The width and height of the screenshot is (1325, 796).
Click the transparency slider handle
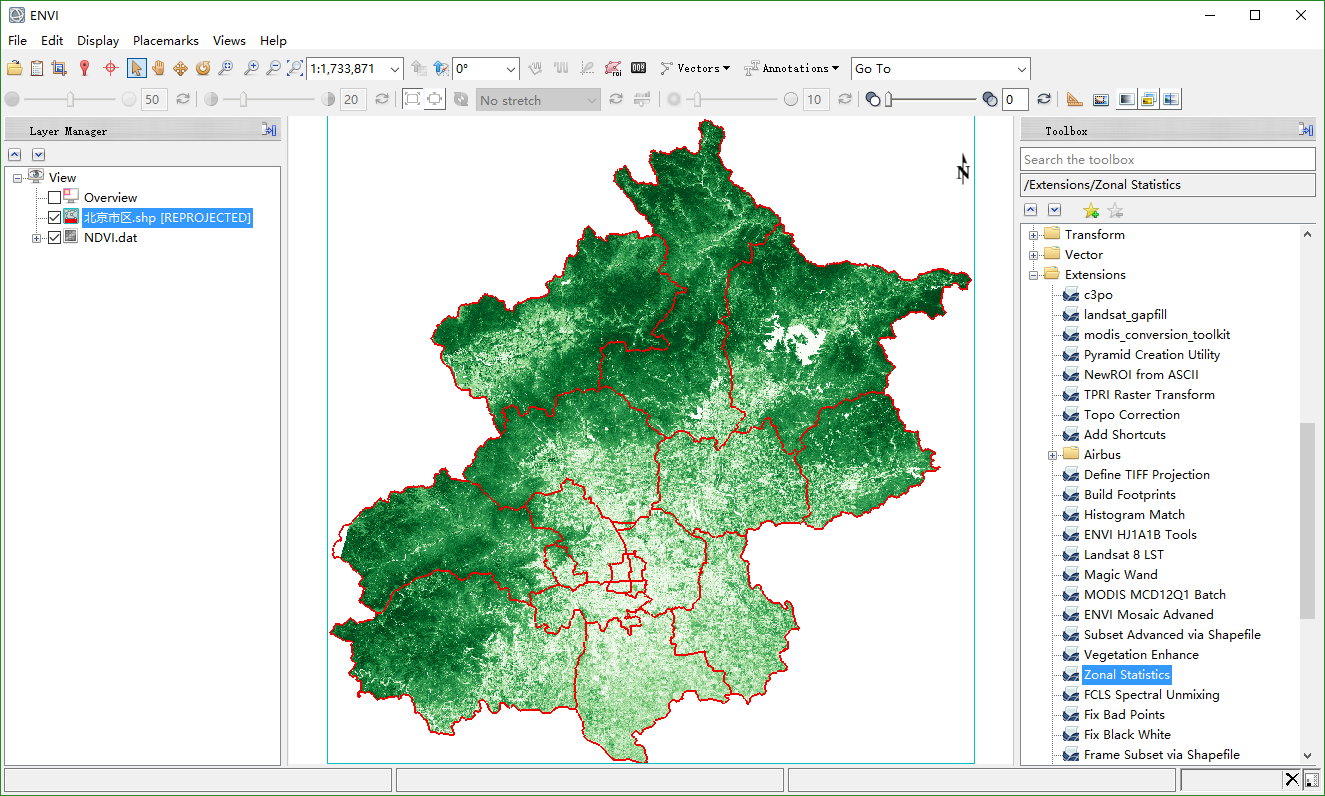click(889, 99)
